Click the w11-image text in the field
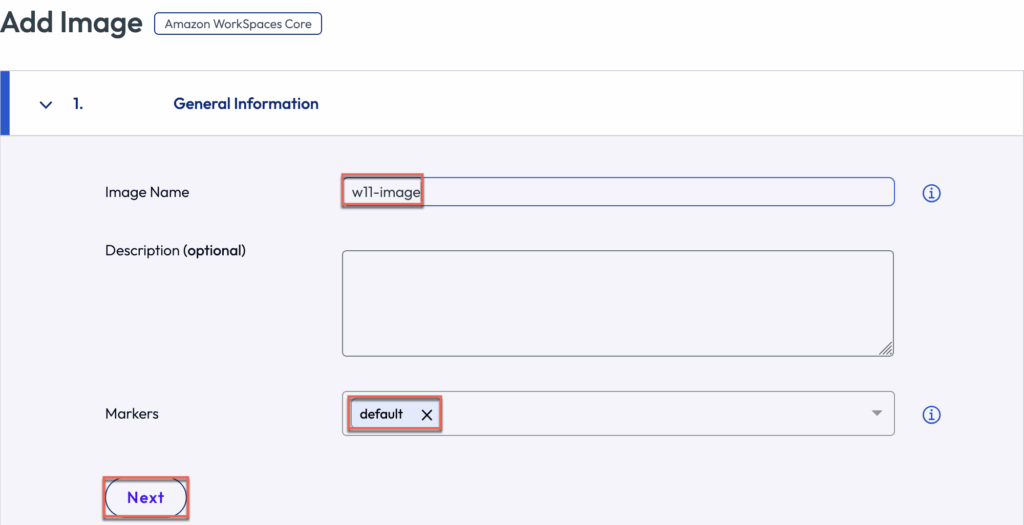Image resolution: width=1024 pixels, height=525 pixels. point(386,192)
